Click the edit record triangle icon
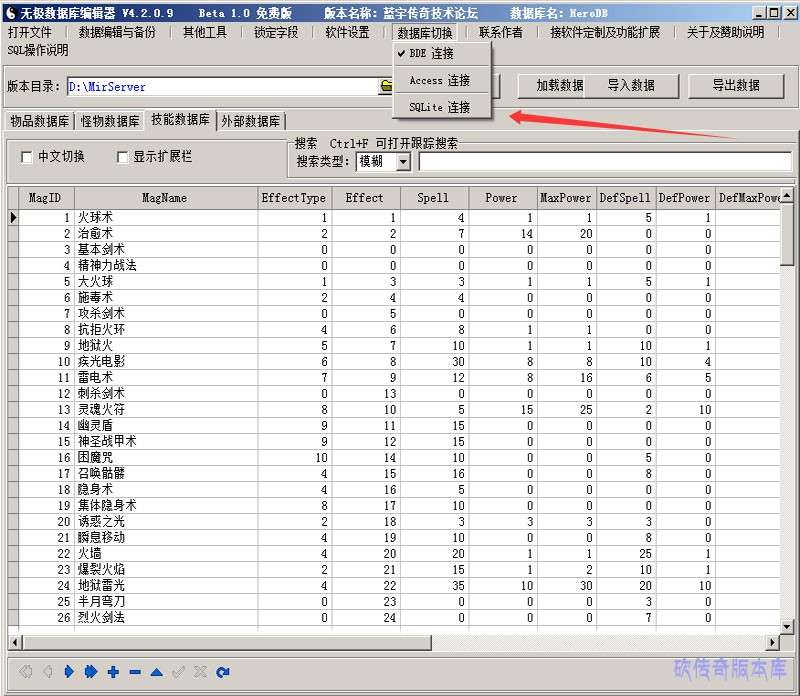This screenshot has height=696, width=800. 157,672
